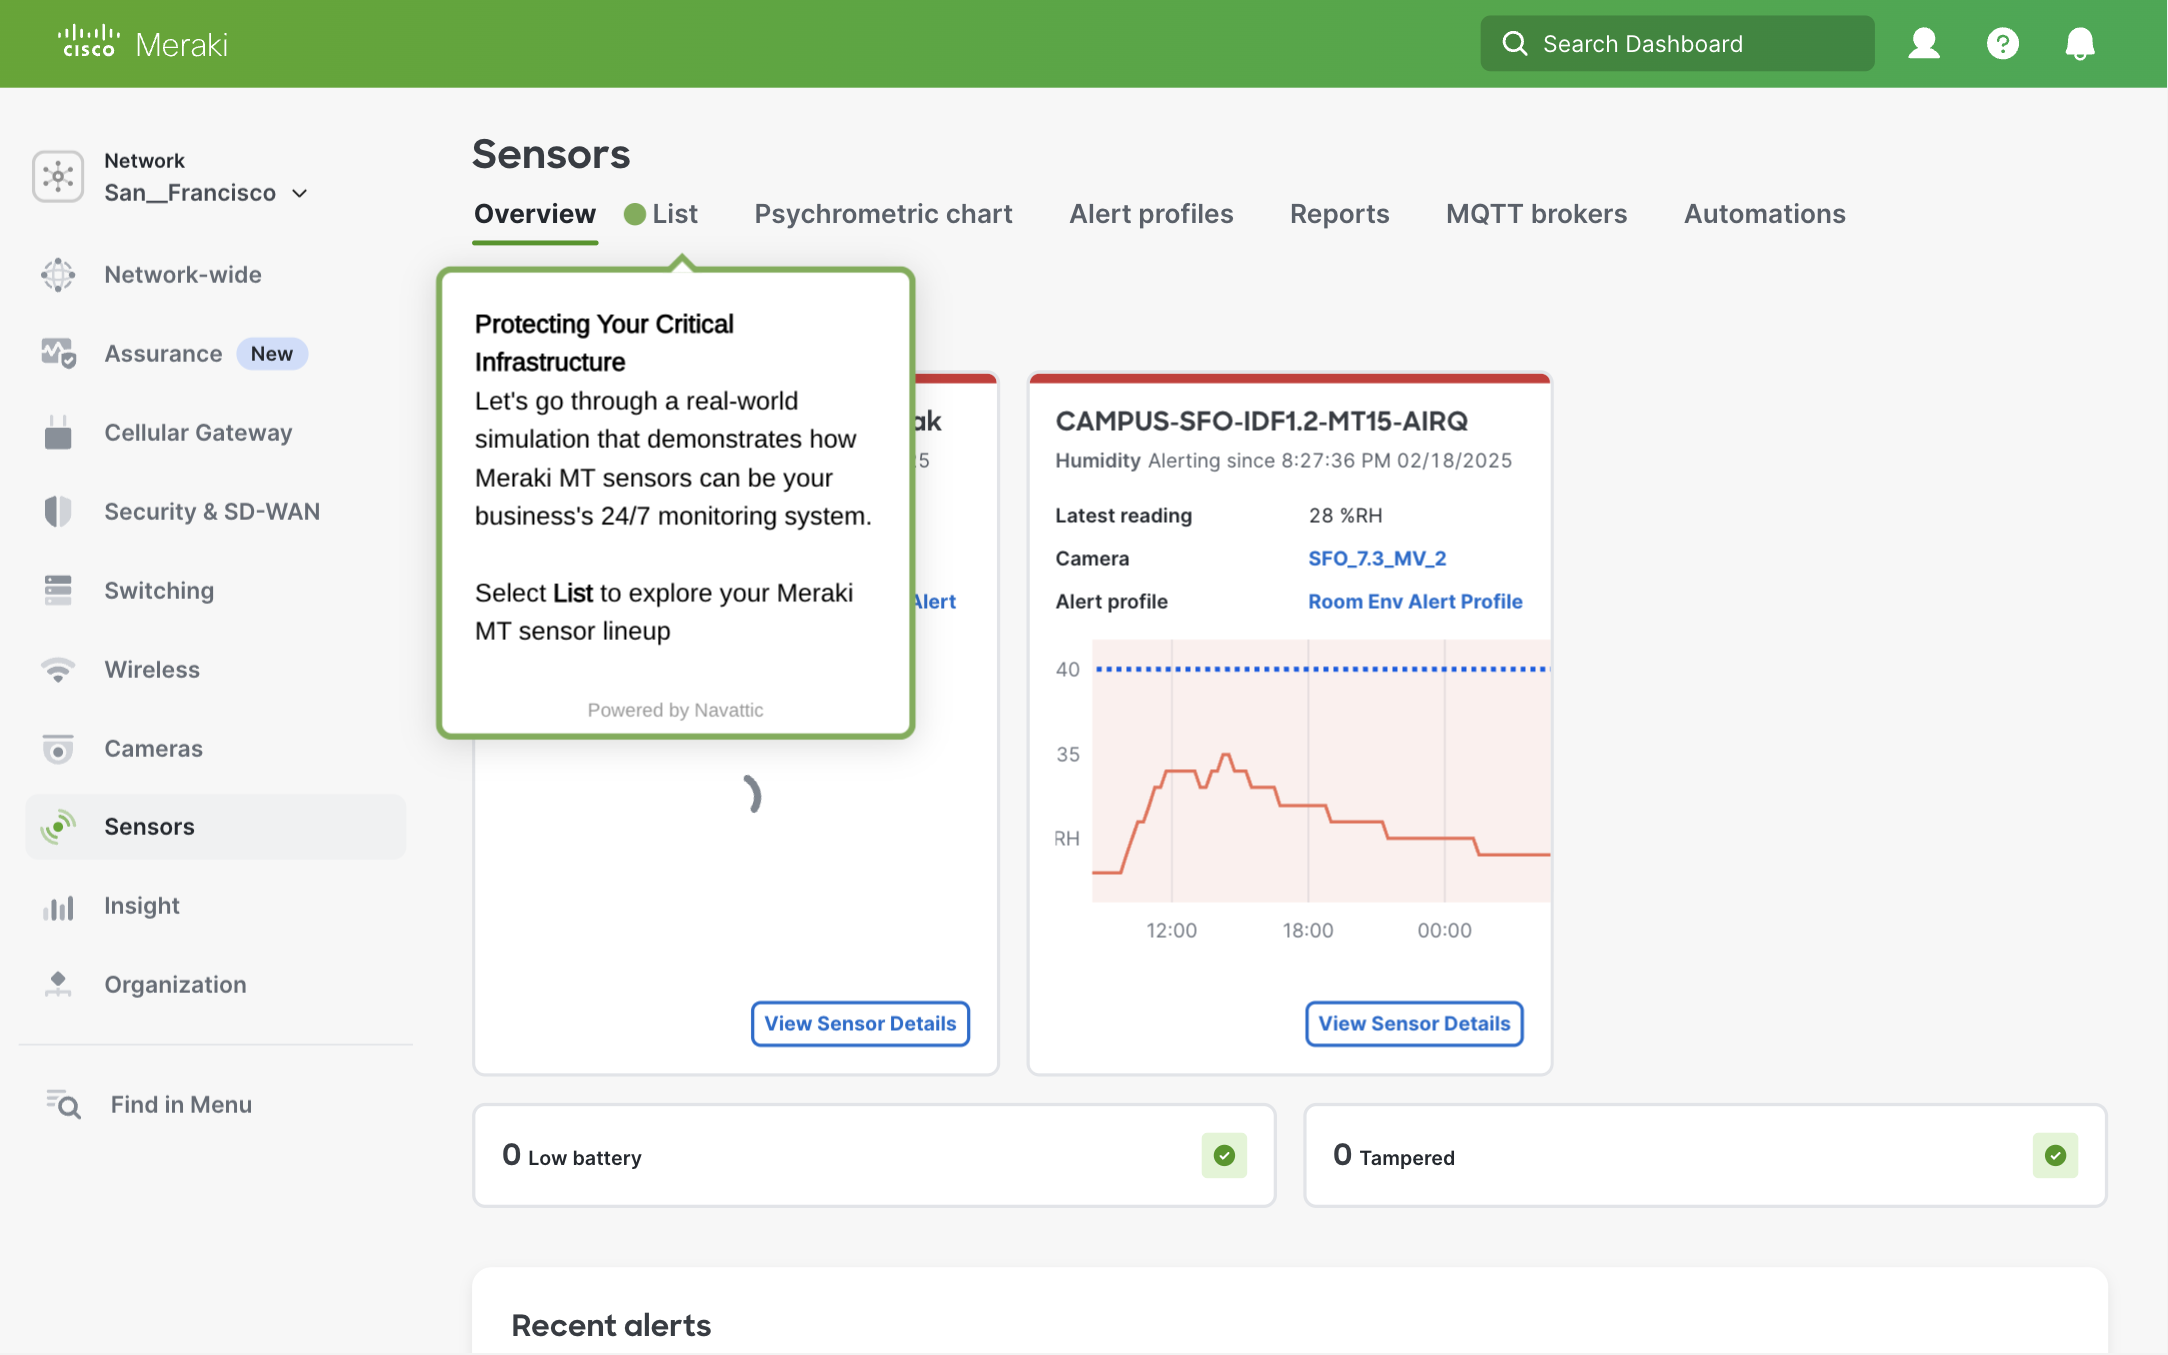The width and height of the screenshot is (2168, 1355).
Task: Open the help question mark icon
Action: (x=2002, y=44)
